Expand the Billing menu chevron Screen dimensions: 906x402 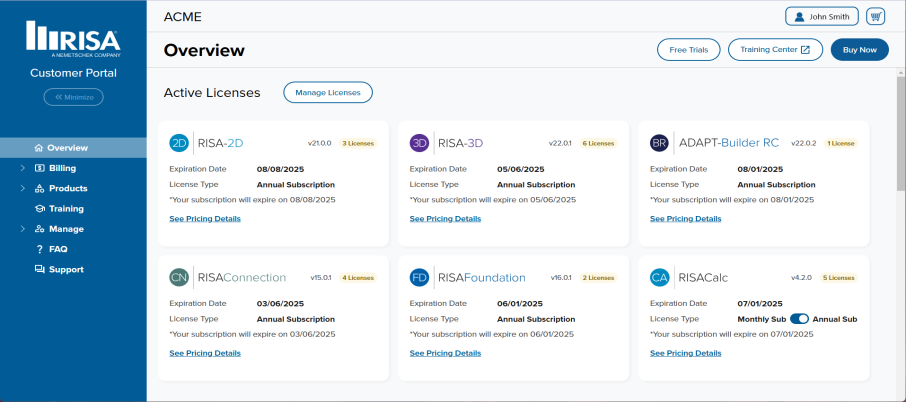point(23,168)
